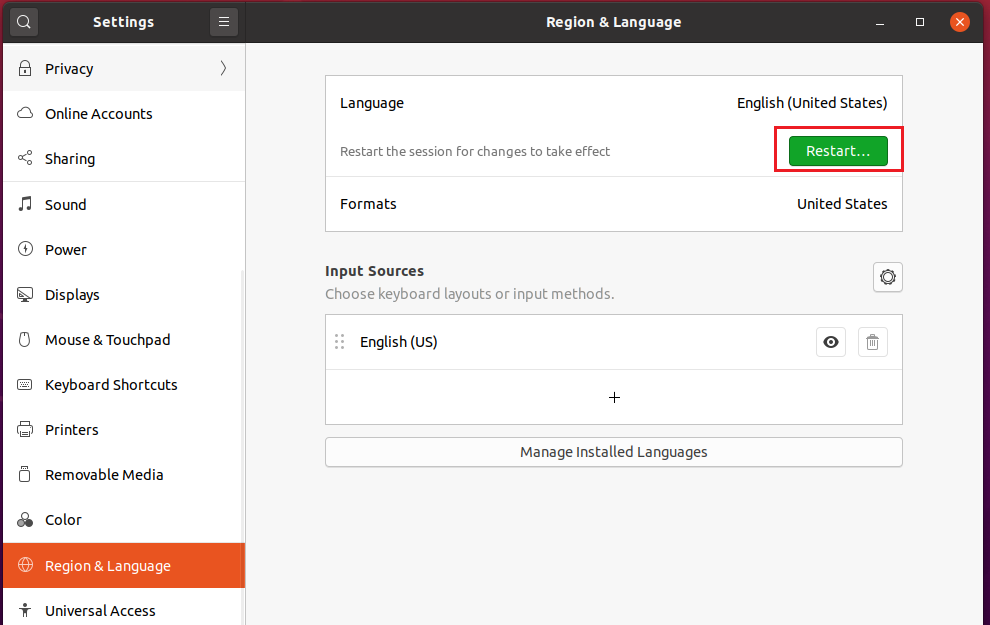
Task: Select Online Accounts in the sidebar
Action: pos(98,114)
